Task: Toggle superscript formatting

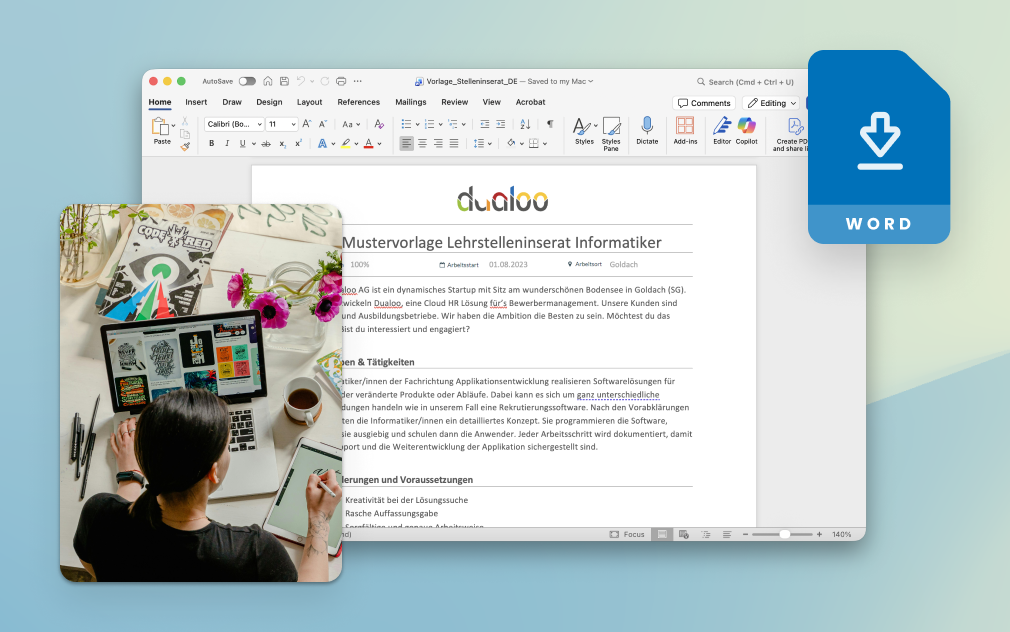Action: pyautogui.click(x=298, y=144)
